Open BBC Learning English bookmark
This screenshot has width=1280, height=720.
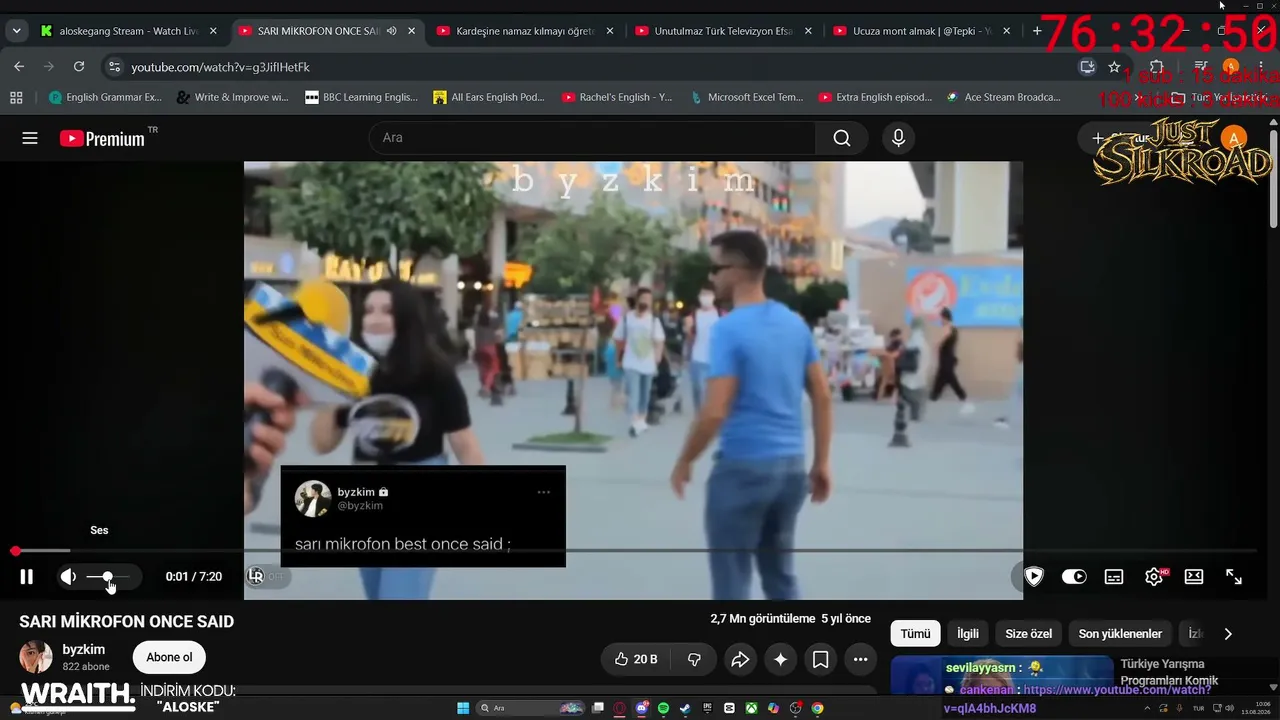coord(361,97)
